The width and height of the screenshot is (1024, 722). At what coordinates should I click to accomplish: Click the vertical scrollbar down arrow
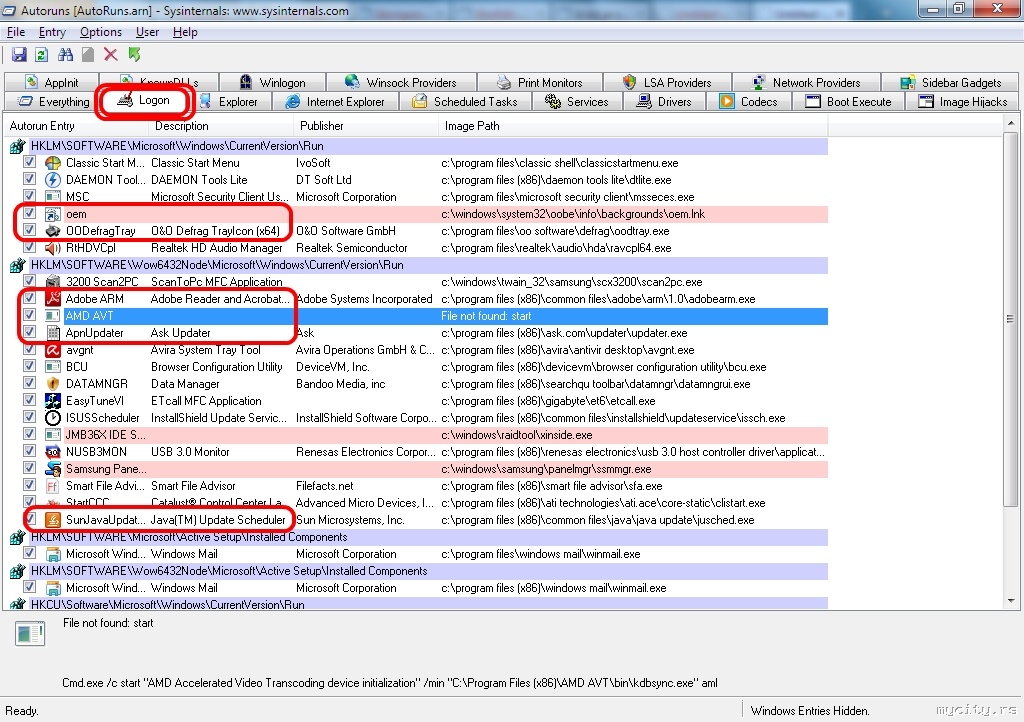coord(1011,603)
